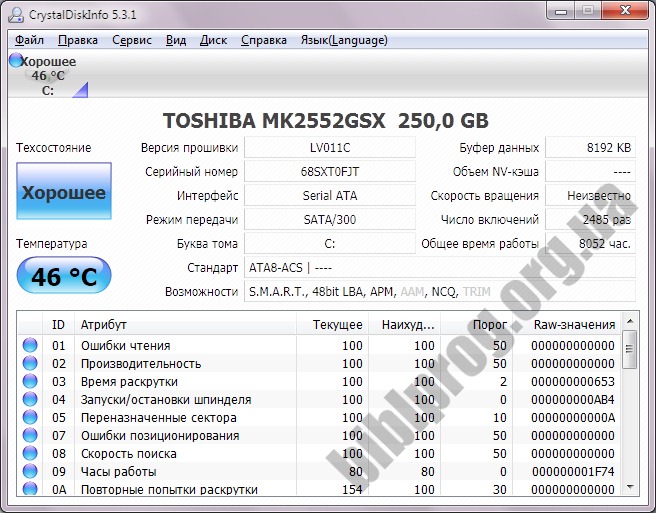Click the Атрибут column header
This screenshot has height=513, width=656.
click(185, 324)
